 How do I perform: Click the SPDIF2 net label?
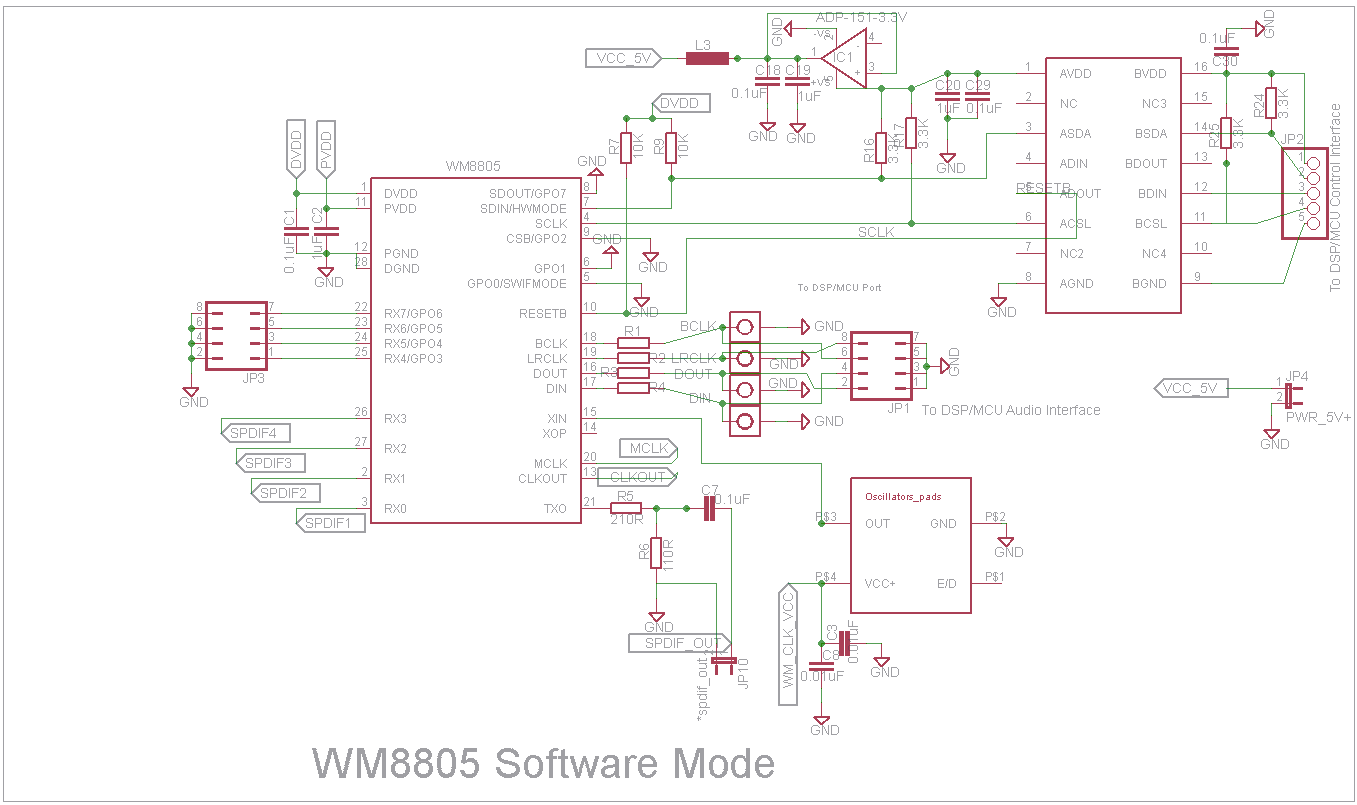(285, 492)
